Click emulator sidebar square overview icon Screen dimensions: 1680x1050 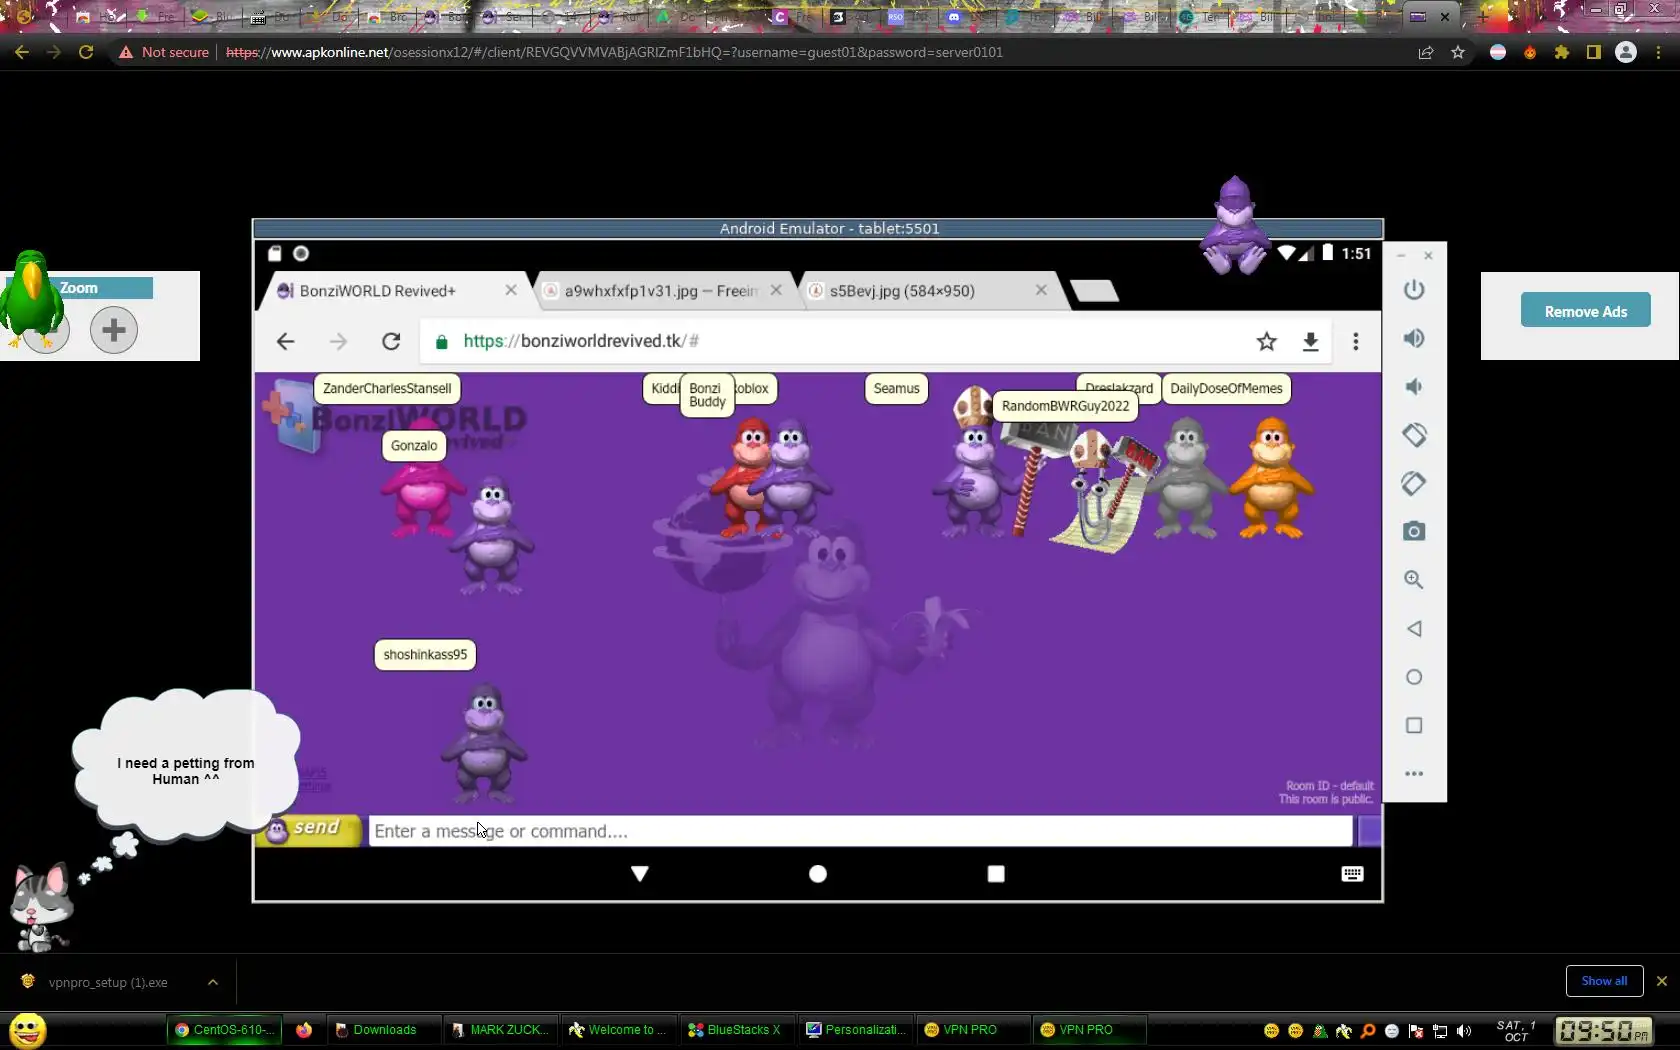1414,725
